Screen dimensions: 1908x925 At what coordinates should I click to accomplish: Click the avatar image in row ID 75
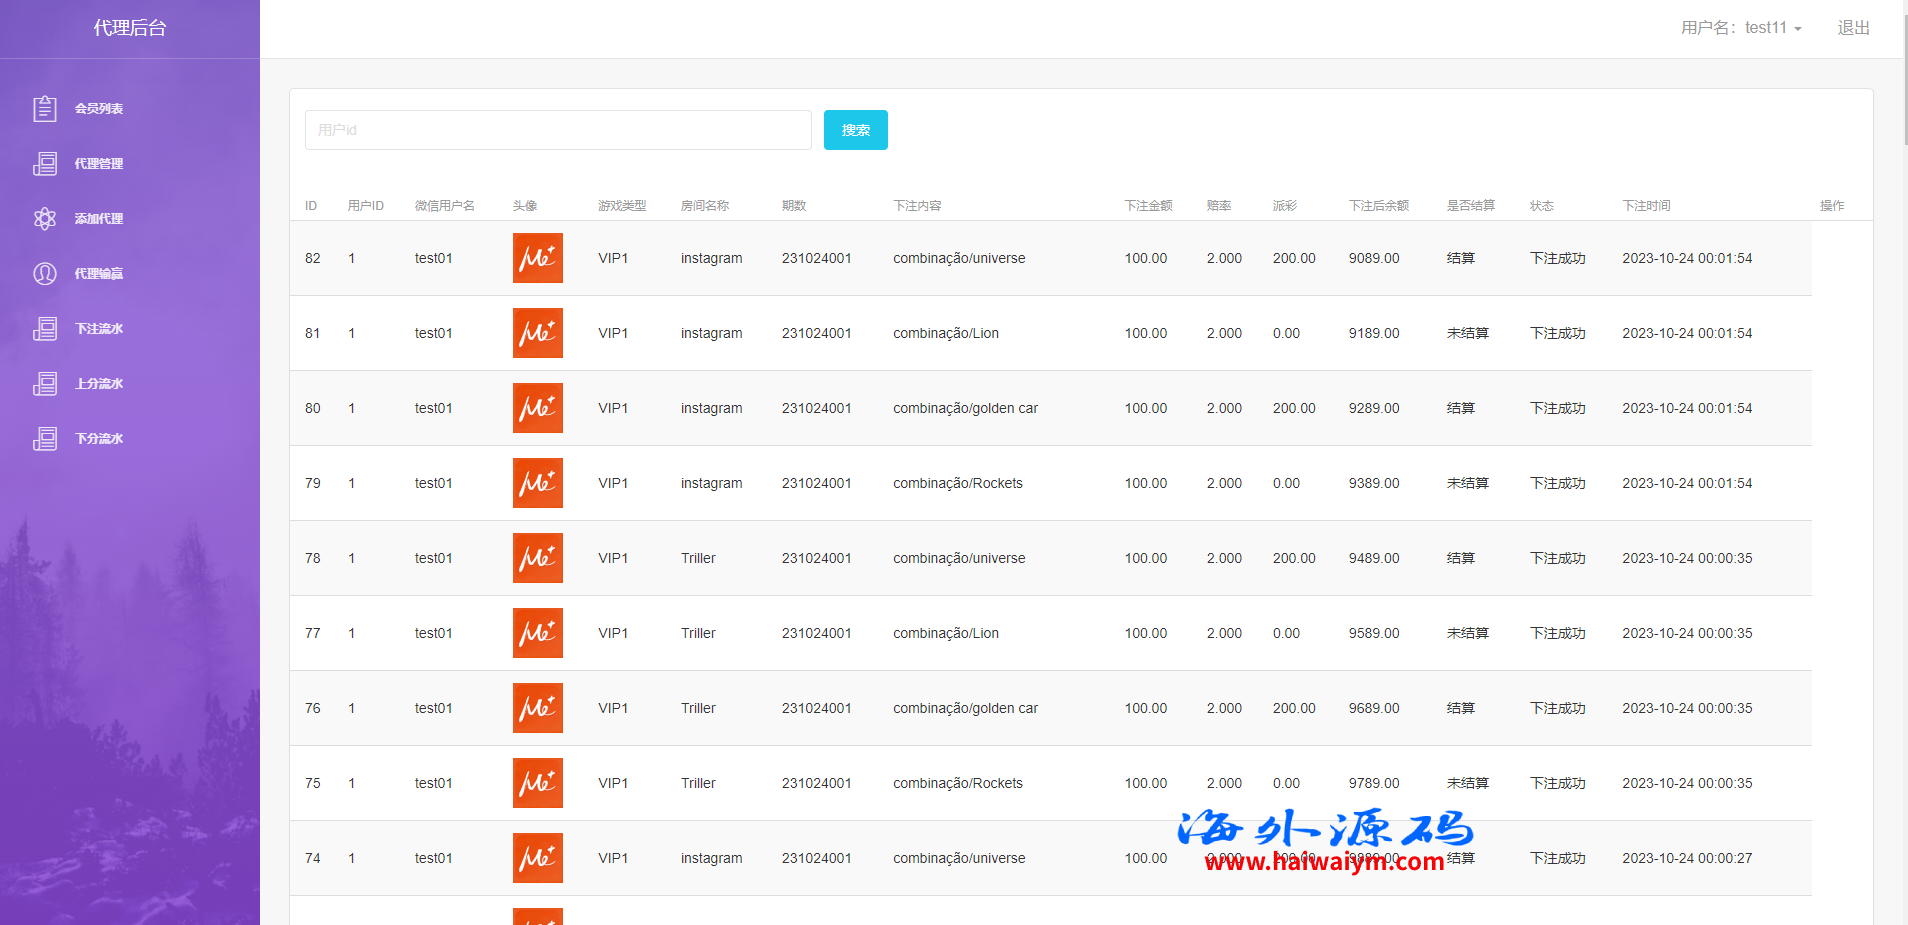[537, 783]
